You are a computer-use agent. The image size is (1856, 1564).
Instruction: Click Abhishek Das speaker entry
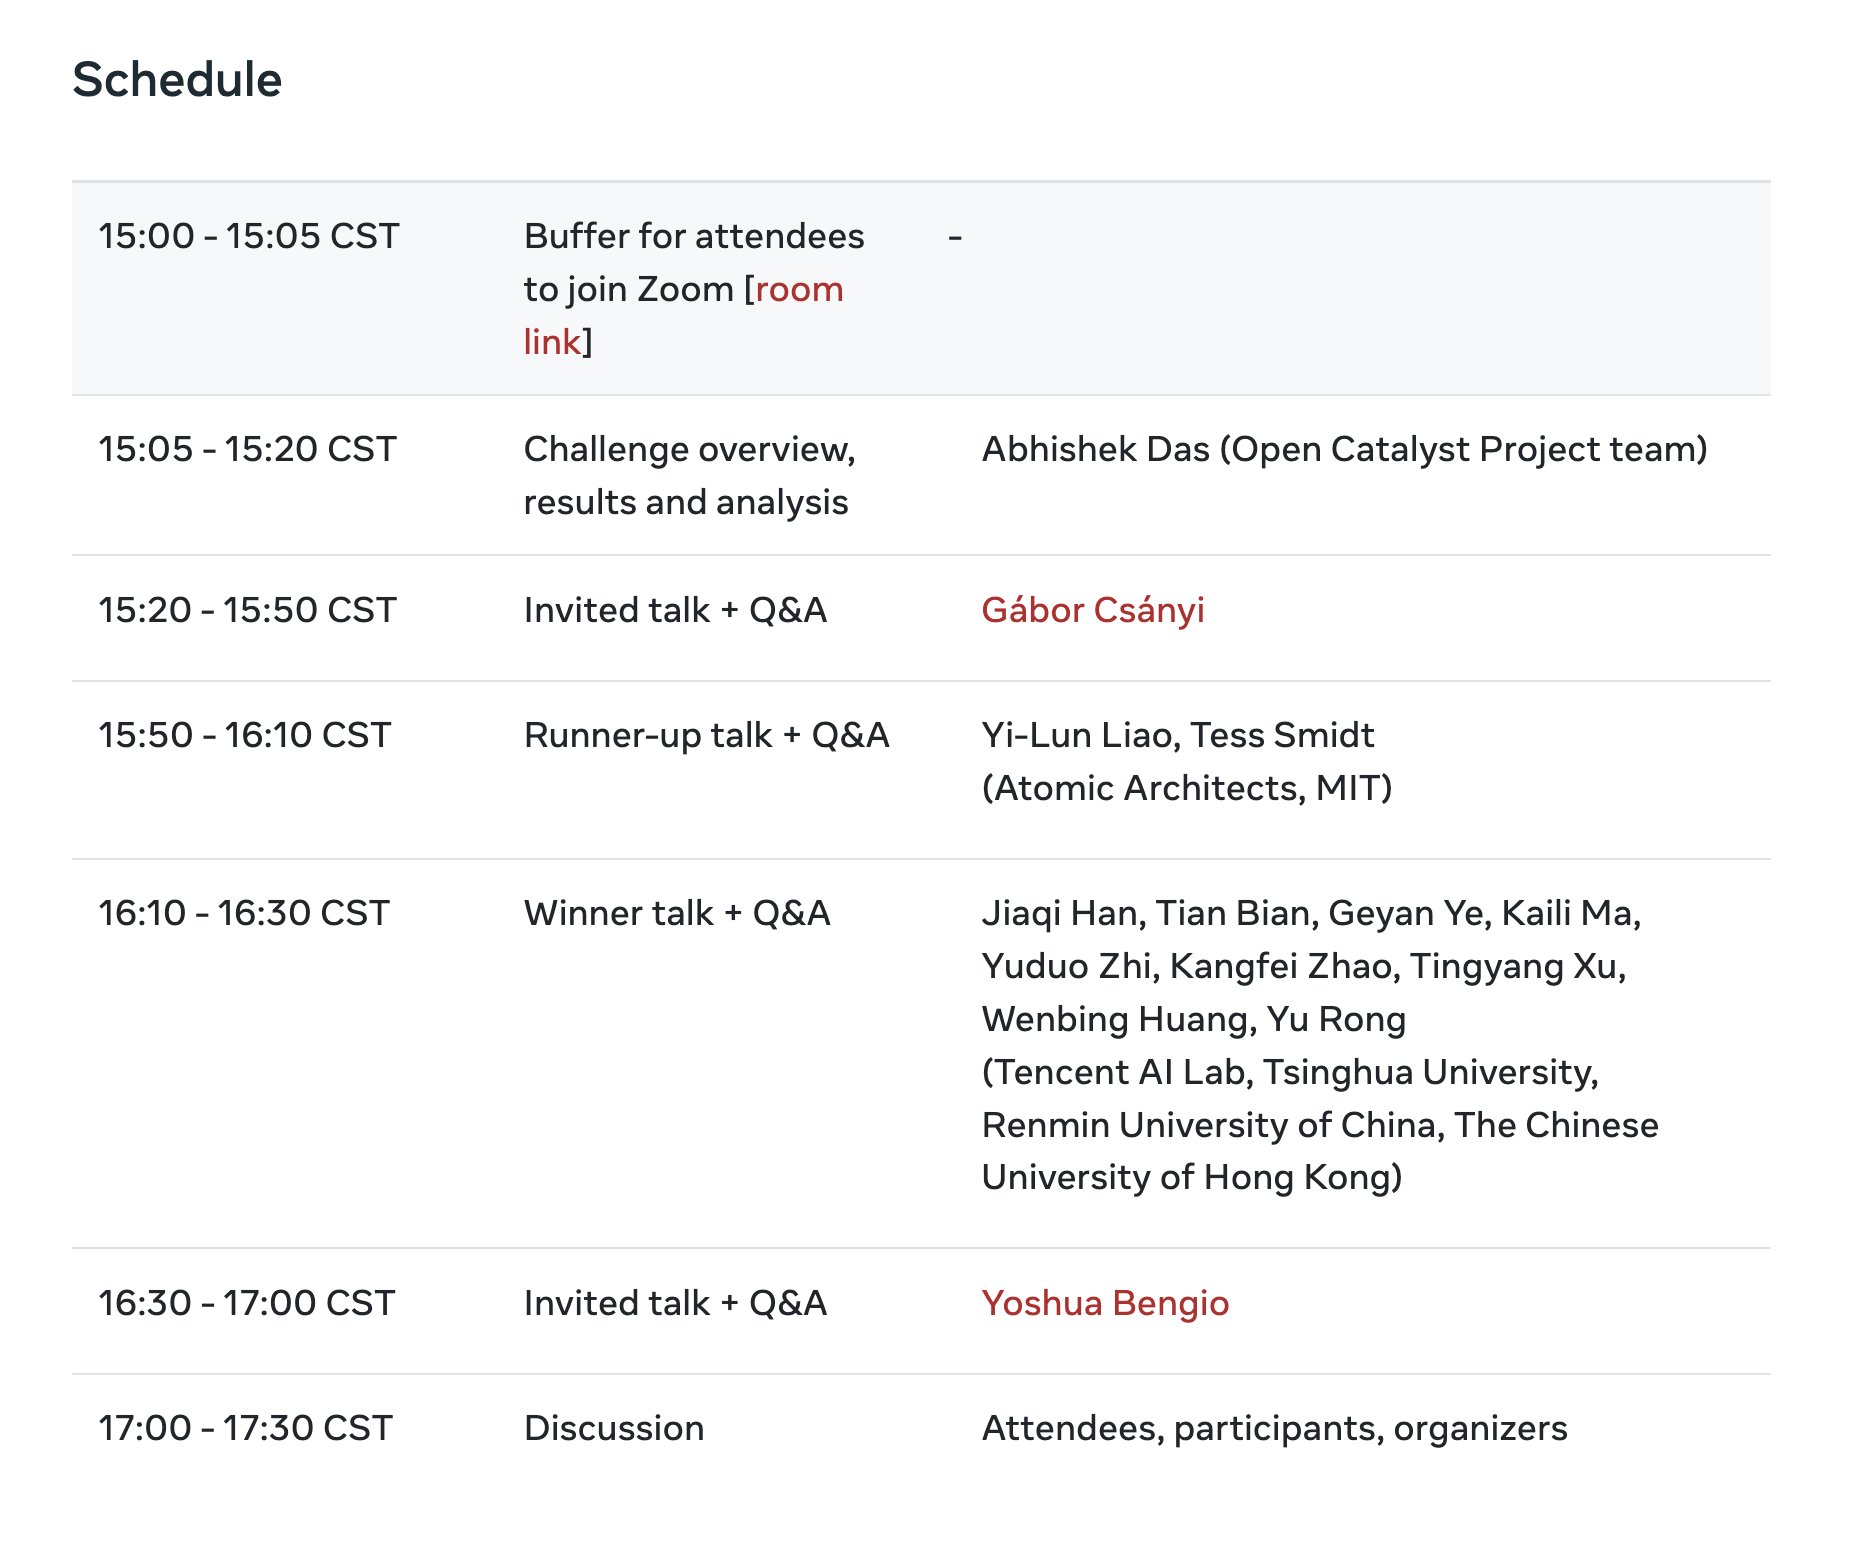point(1345,450)
